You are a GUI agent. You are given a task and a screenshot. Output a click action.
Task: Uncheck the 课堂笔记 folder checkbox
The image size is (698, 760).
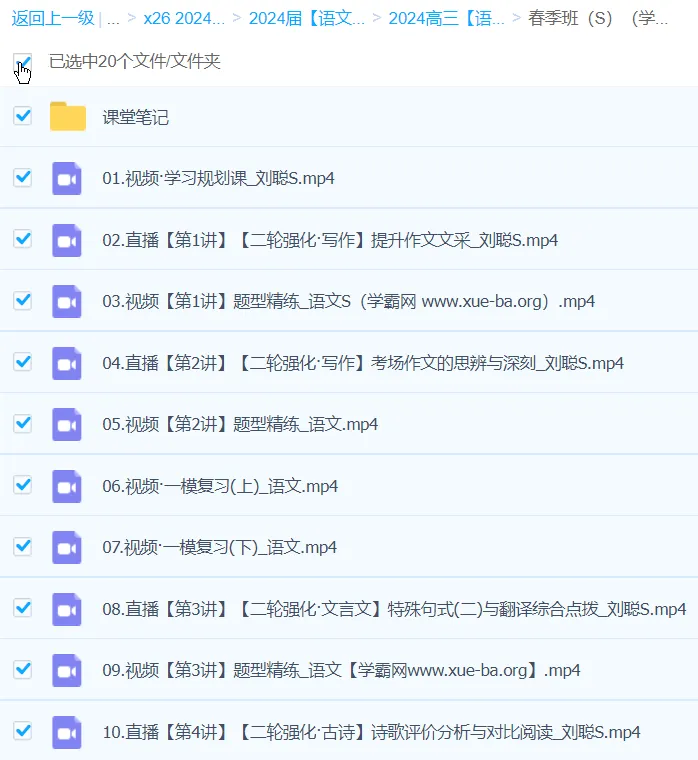coord(23,116)
